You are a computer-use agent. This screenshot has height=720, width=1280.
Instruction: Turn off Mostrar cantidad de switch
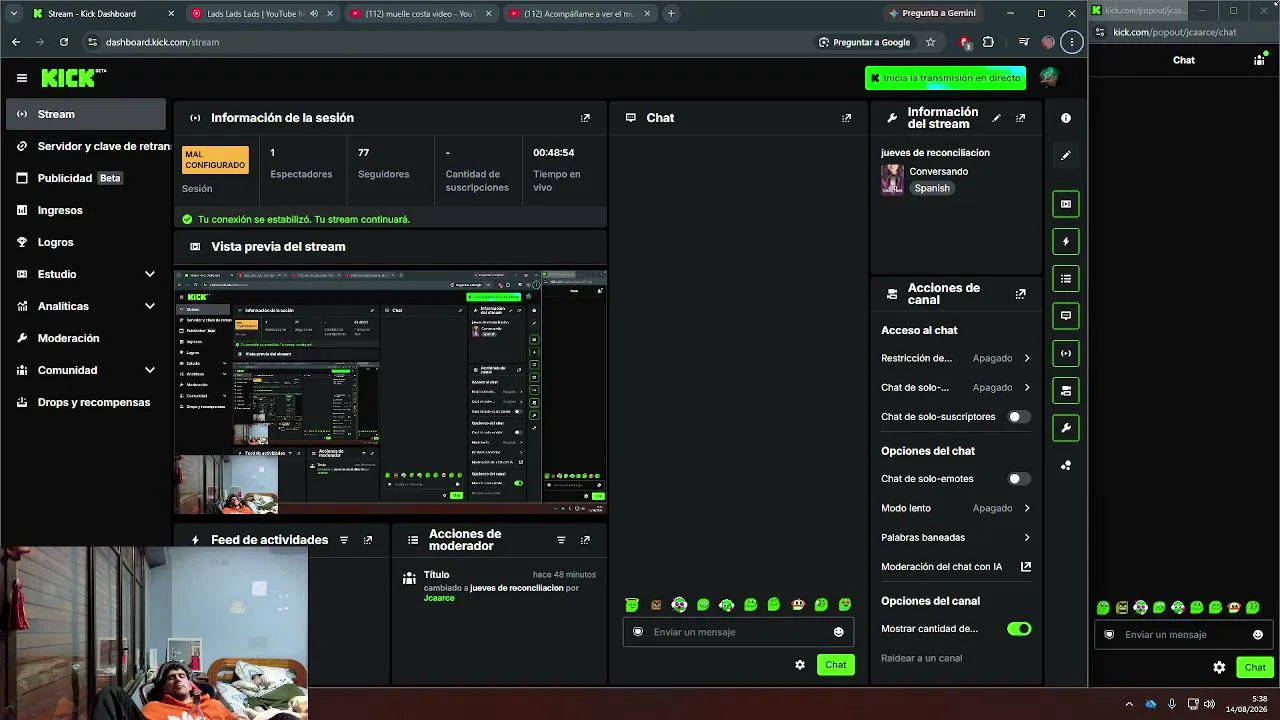click(x=1019, y=629)
